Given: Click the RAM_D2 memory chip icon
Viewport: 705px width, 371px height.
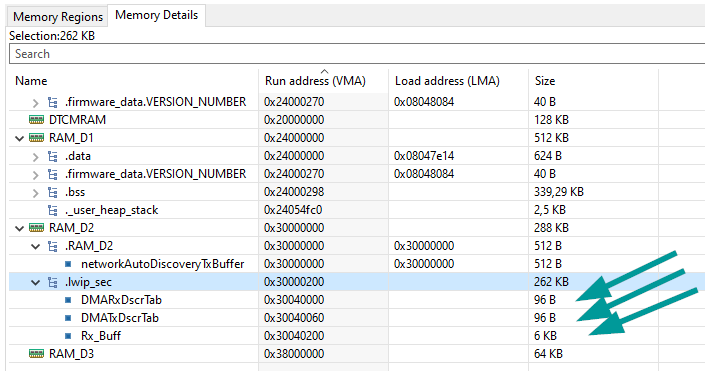Looking at the screenshot, I should click(36, 228).
